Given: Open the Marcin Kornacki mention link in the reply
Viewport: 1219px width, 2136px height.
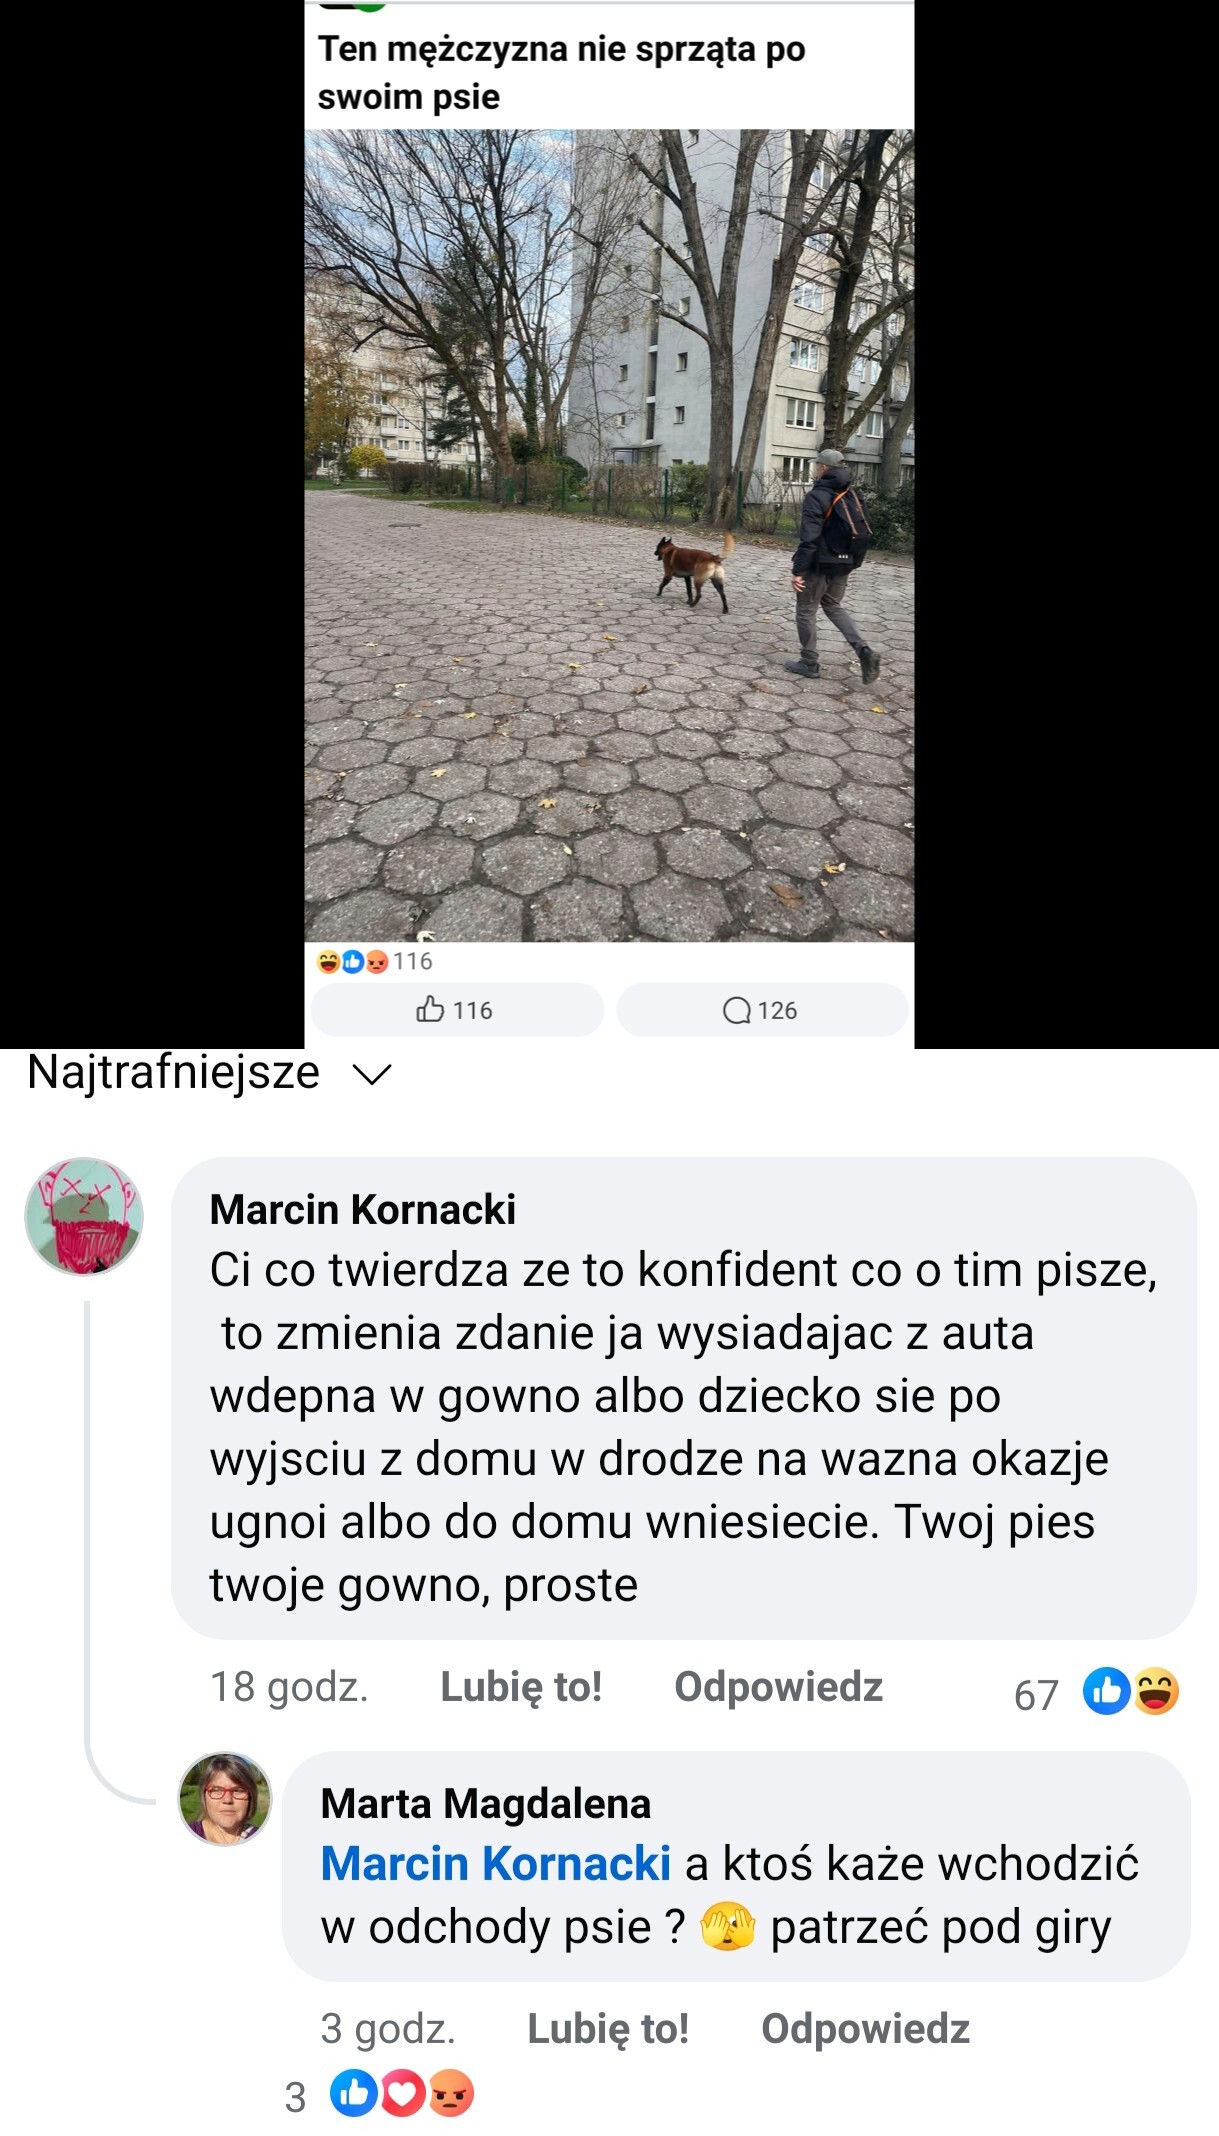Looking at the screenshot, I should [x=495, y=1863].
